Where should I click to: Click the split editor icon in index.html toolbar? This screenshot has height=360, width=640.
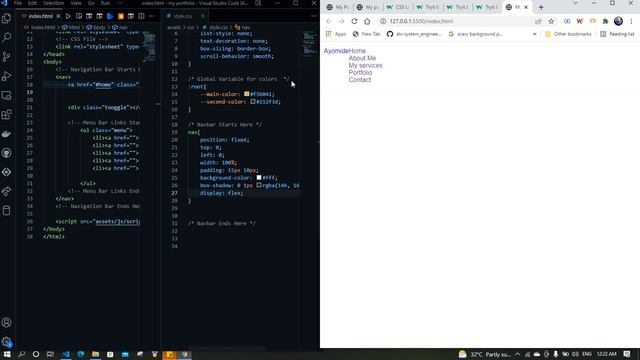[x=141, y=16]
